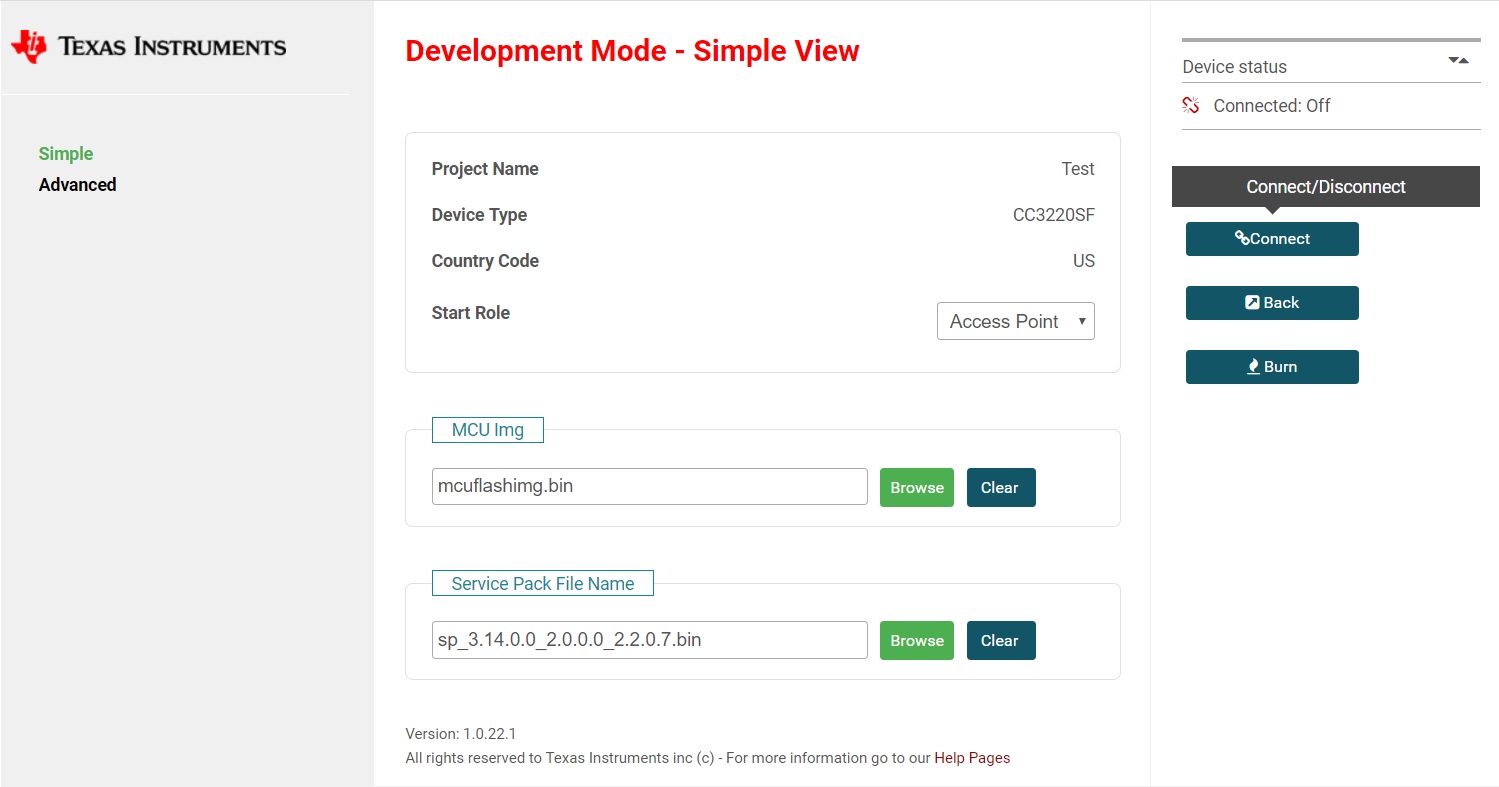
Task: Click the Device status header text
Action: [1234, 67]
